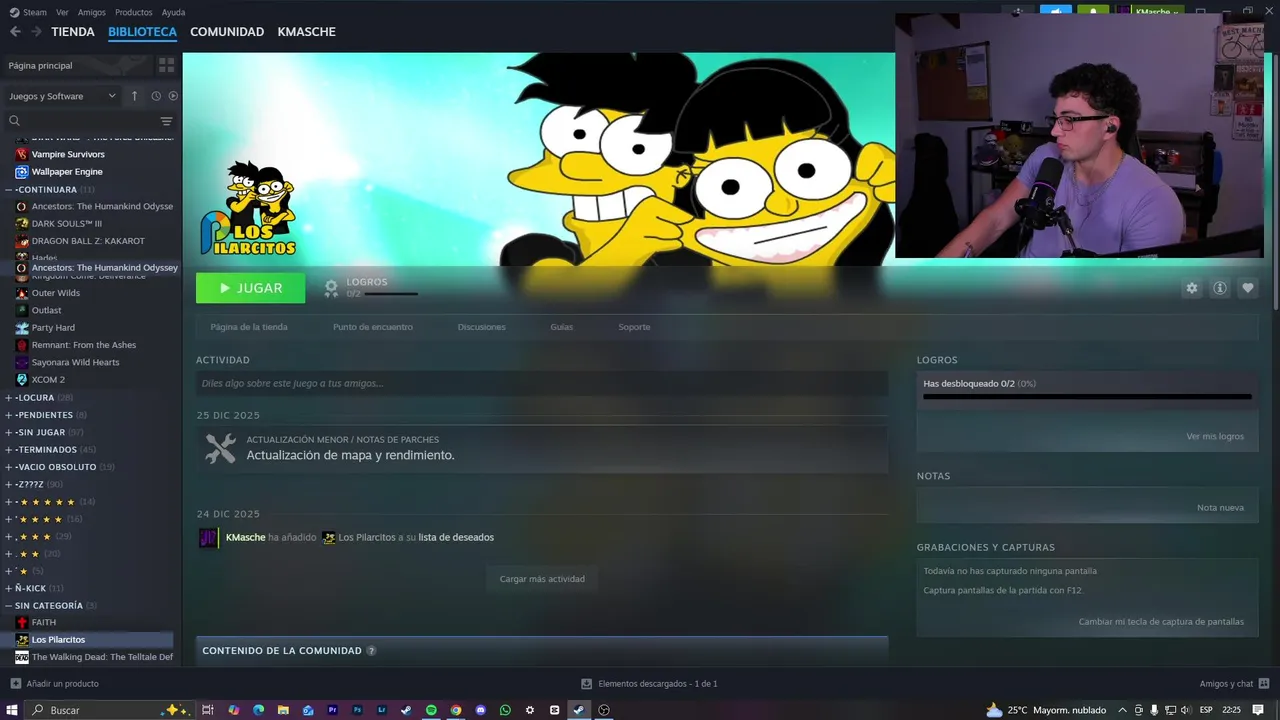Sort library list with the up arrow
This screenshot has height=720, width=1280.
click(x=134, y=96)
